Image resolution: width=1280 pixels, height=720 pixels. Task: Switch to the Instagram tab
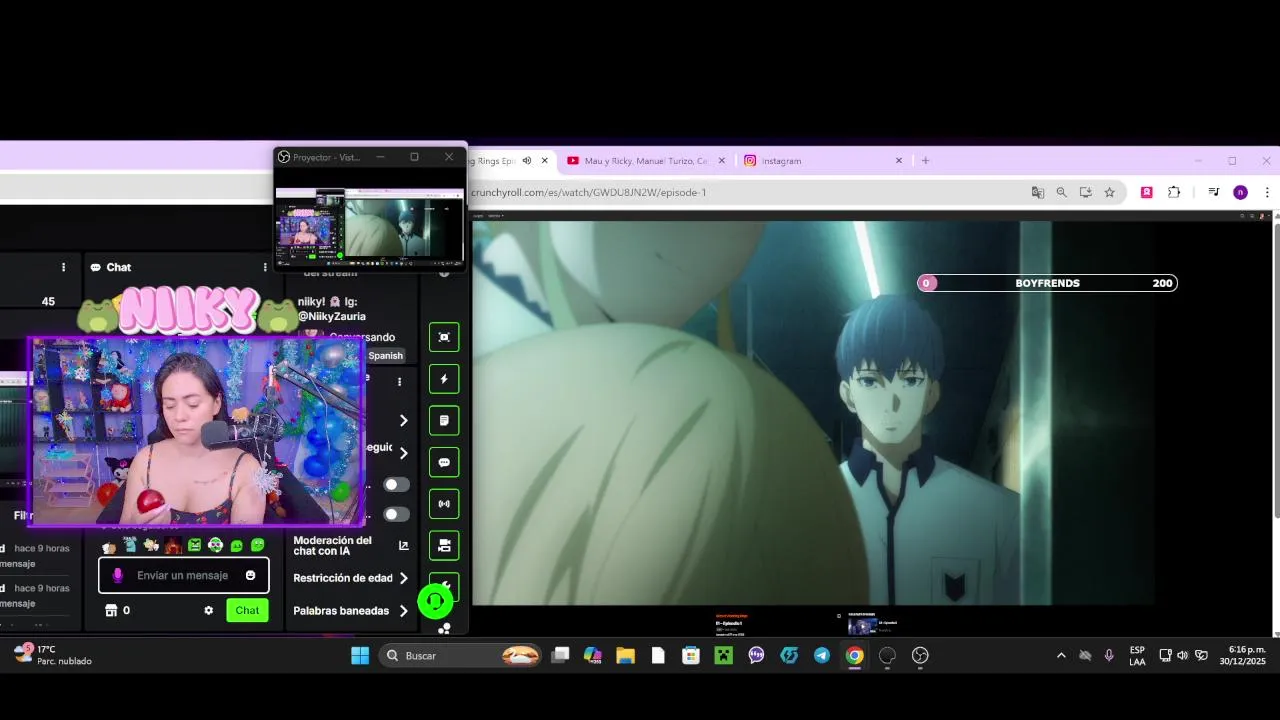[823, 160]
